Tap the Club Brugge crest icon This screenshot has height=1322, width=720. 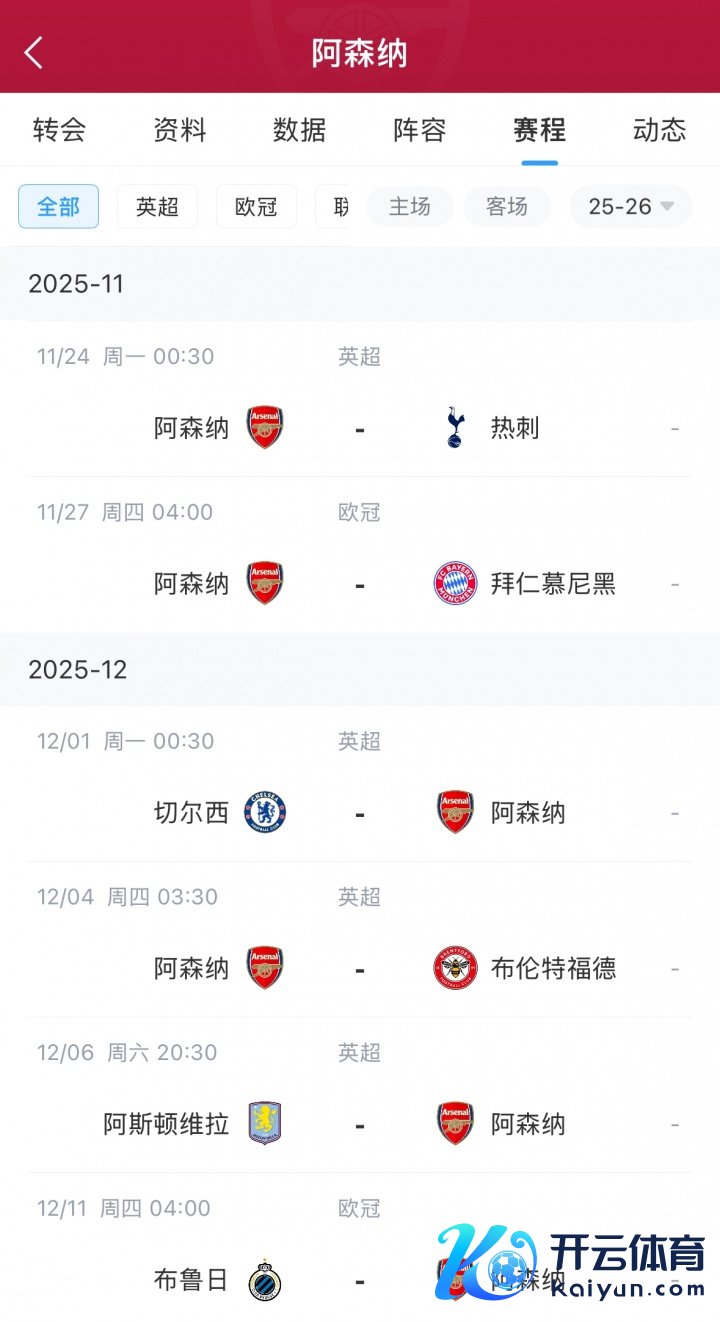coord(265,1279)
